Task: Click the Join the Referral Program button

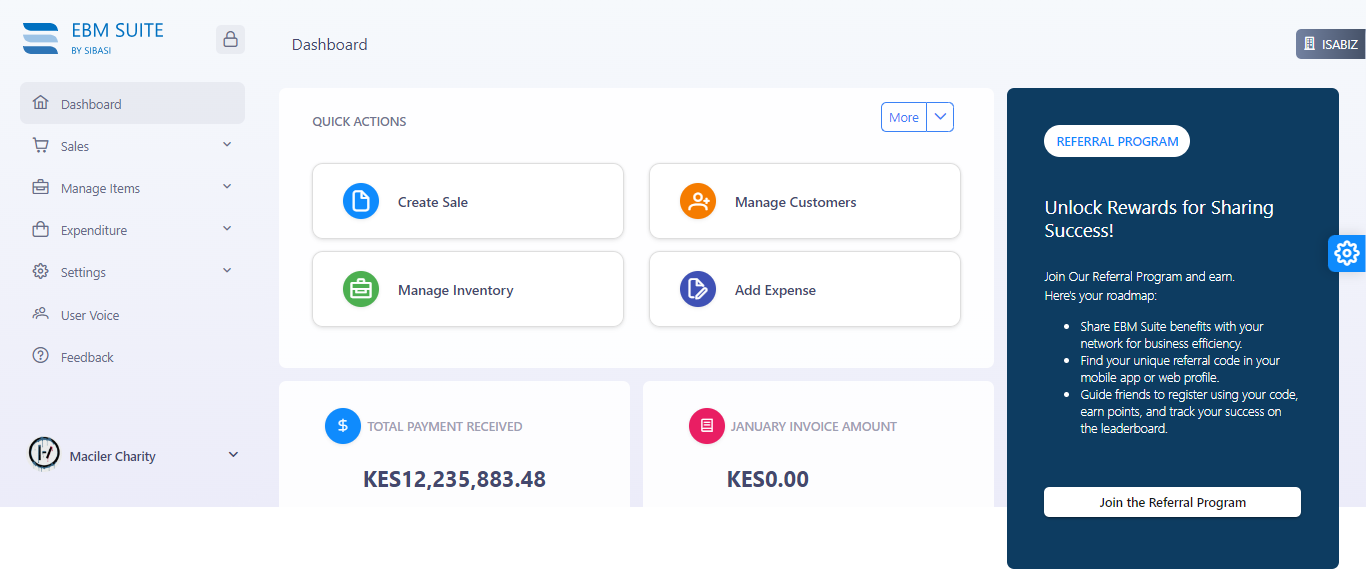Action: (x=1171, y=501)
